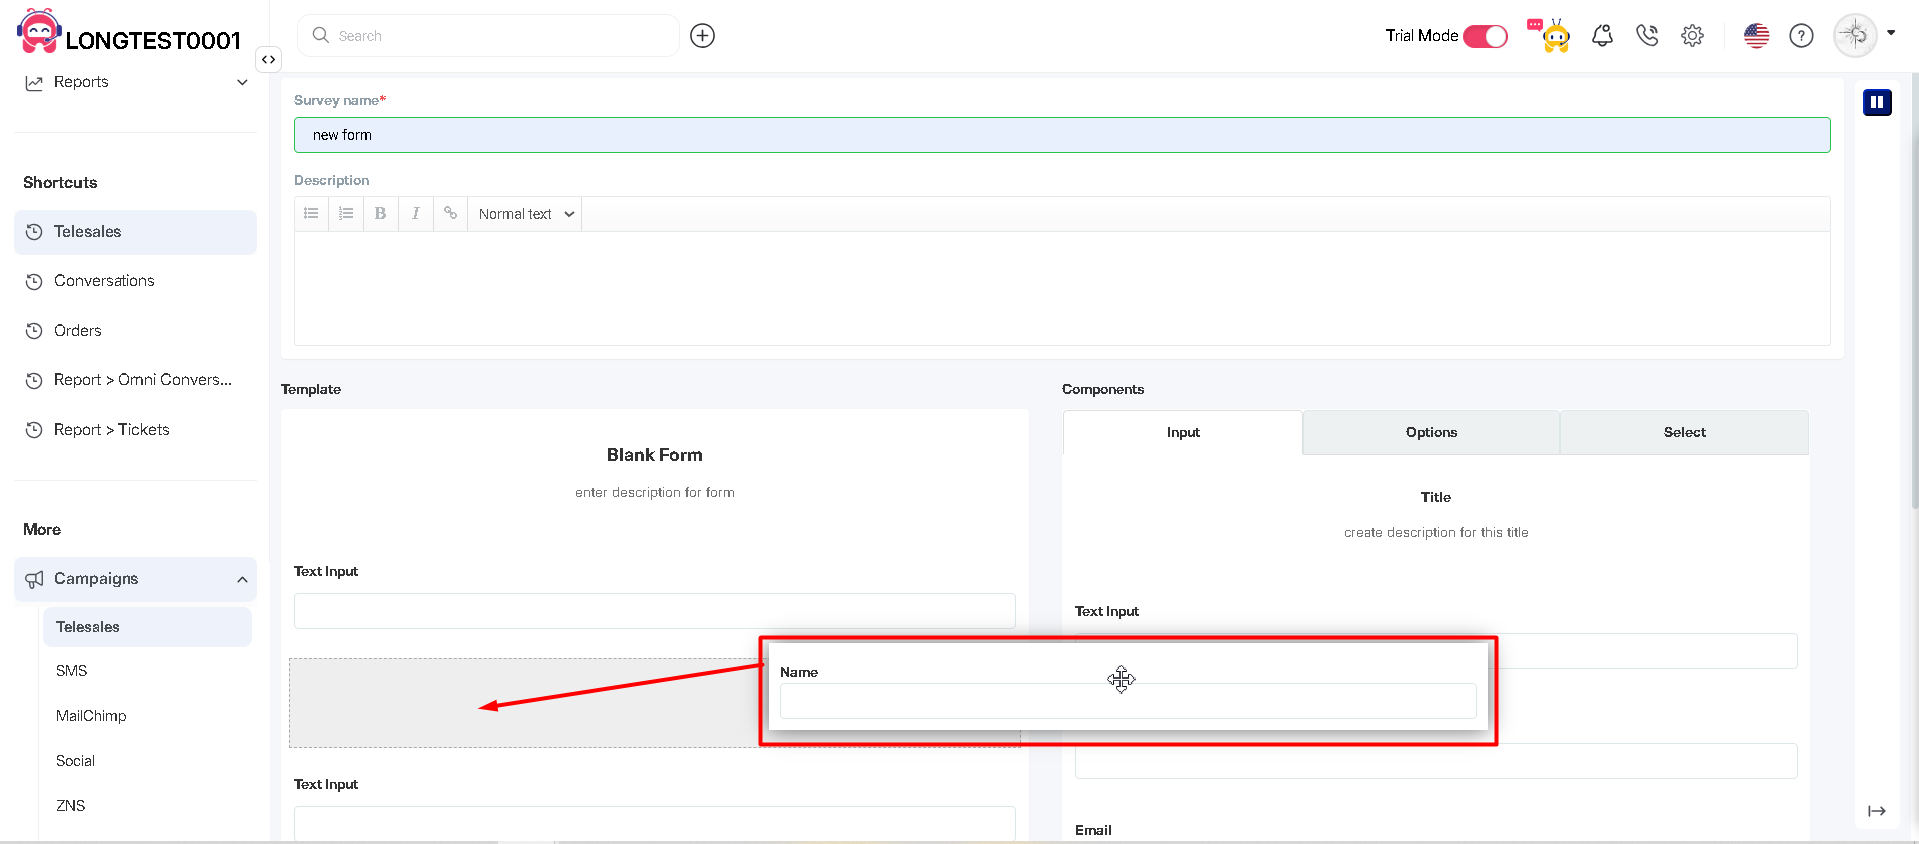Click the help question mark icon

1801,36
